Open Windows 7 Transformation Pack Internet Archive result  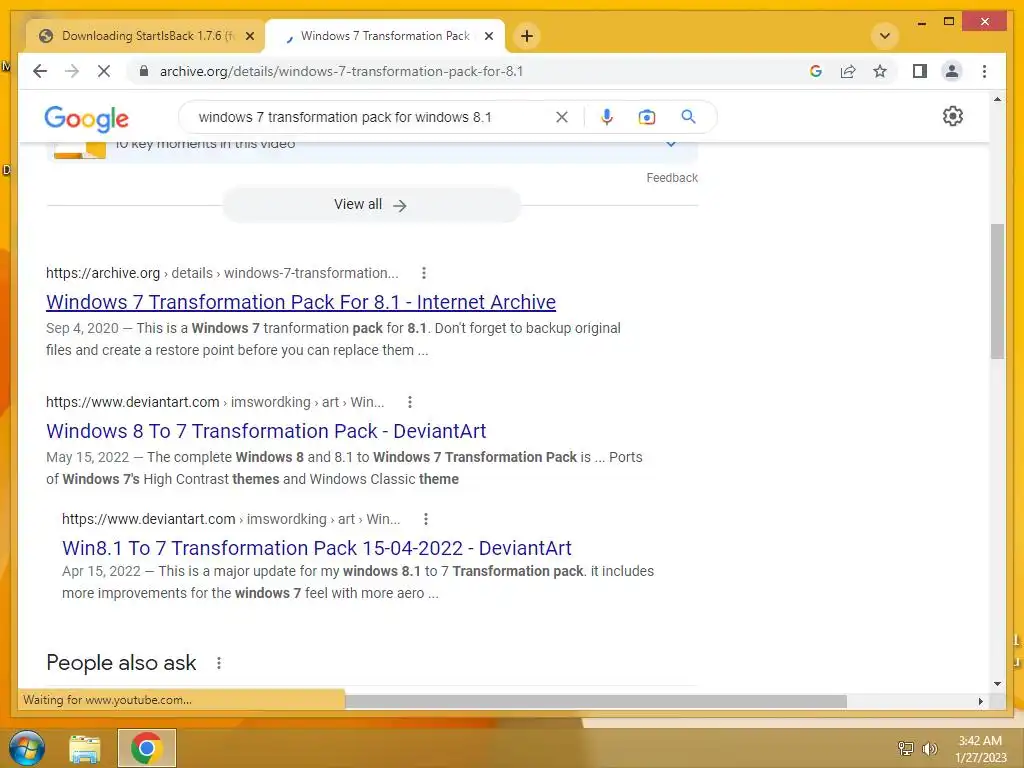click(x=301, y=302)
